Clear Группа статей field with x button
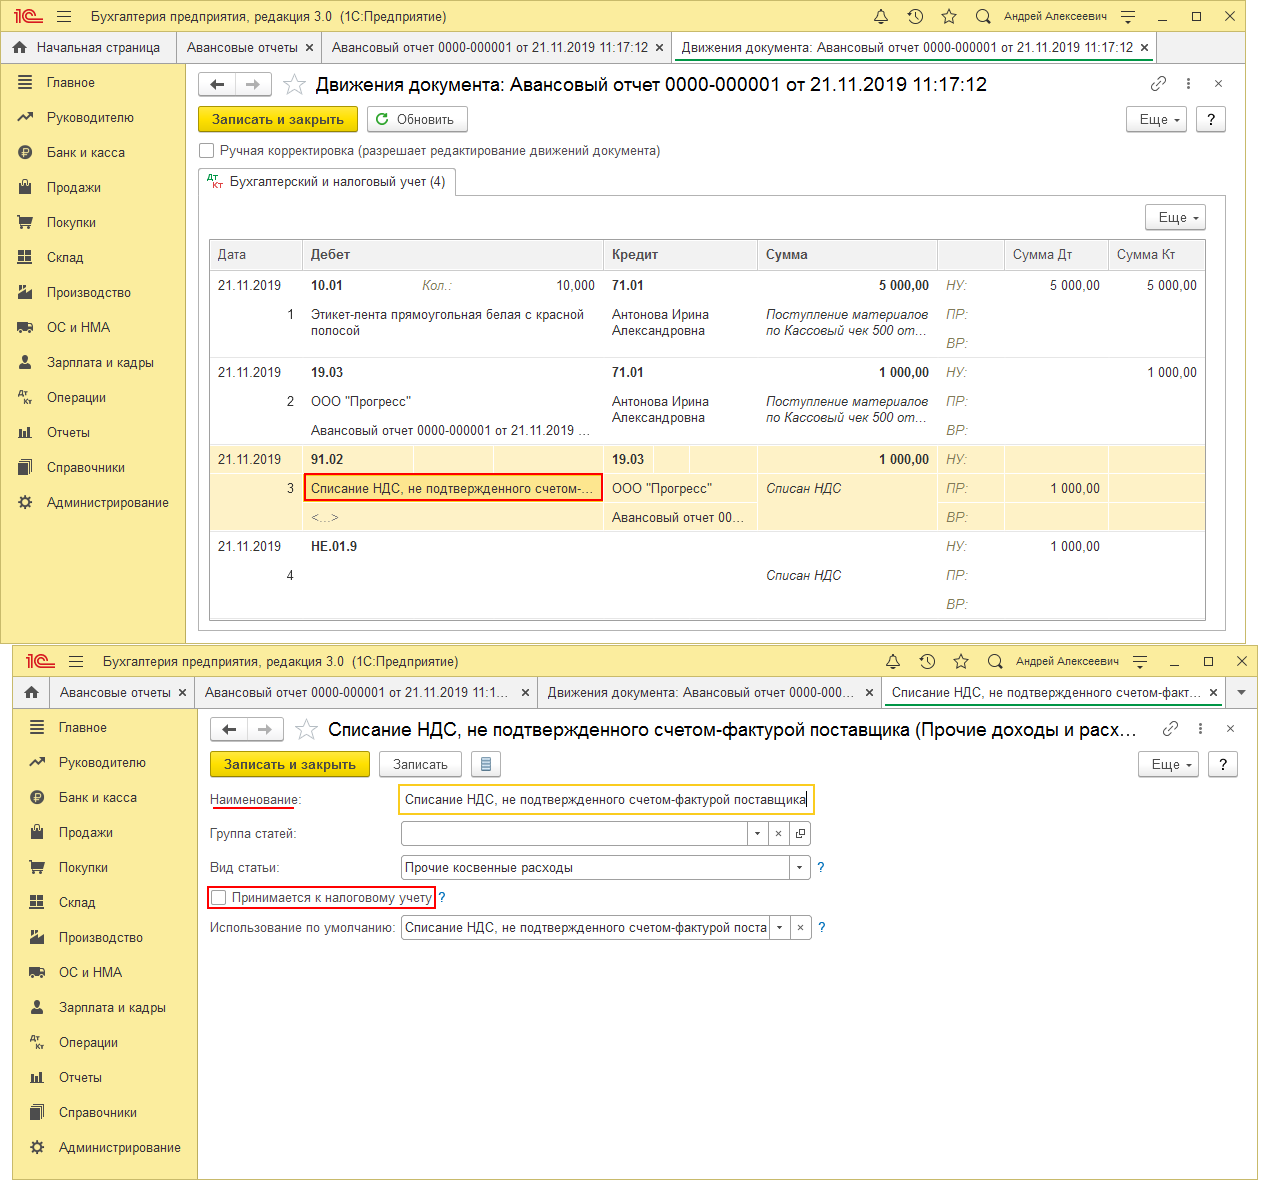The width and height of the screenshot is (1261, 1182). [x=778, y=833]
